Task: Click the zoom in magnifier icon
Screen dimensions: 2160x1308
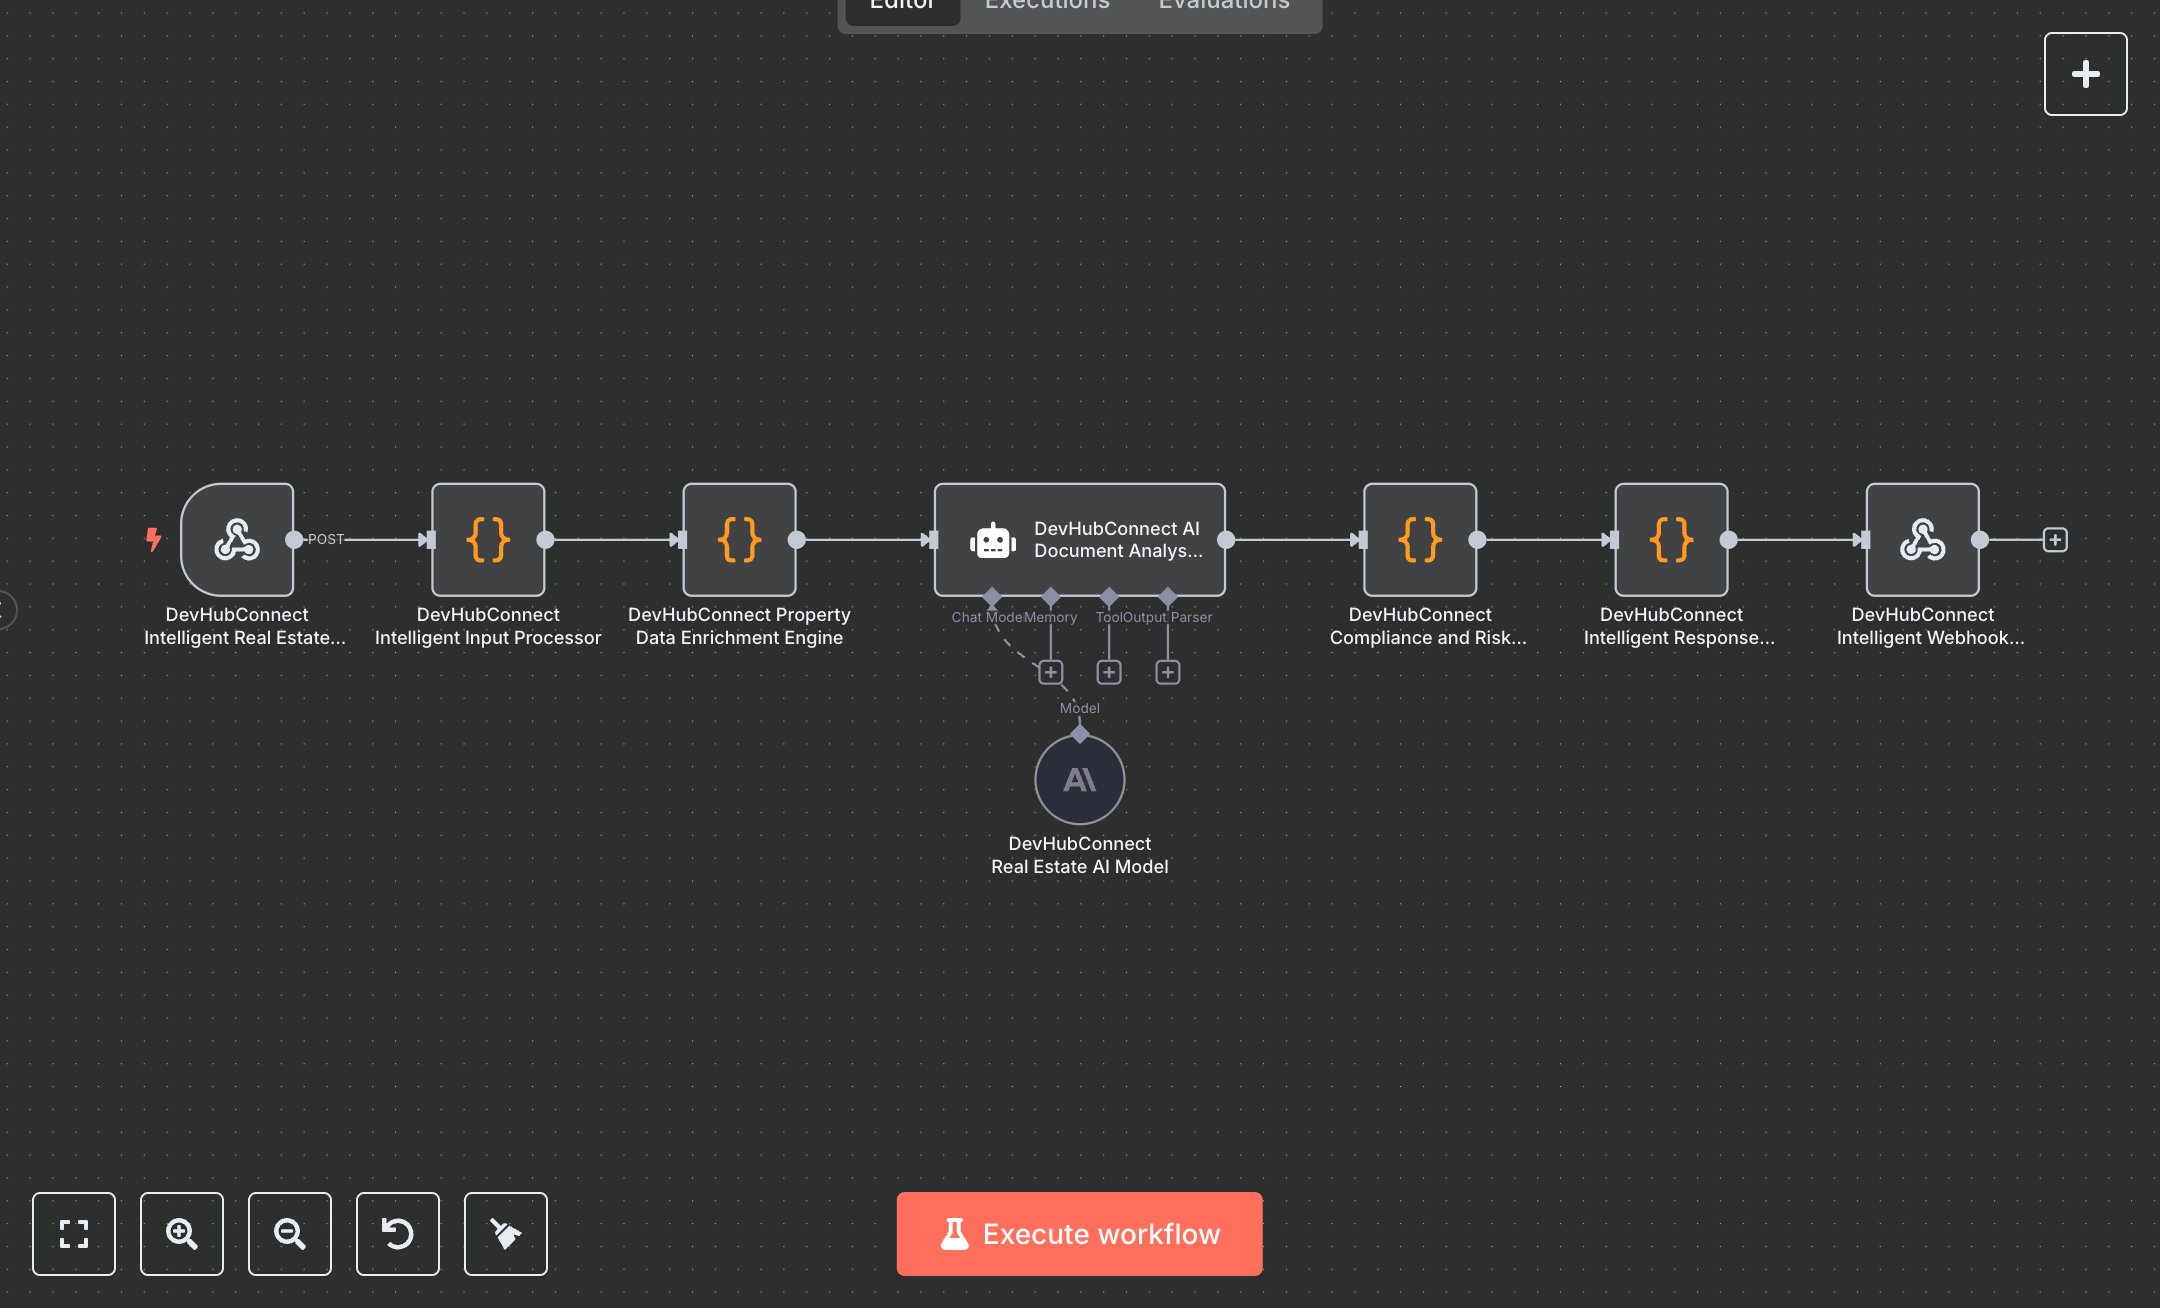Action: tap(181, 1234)
